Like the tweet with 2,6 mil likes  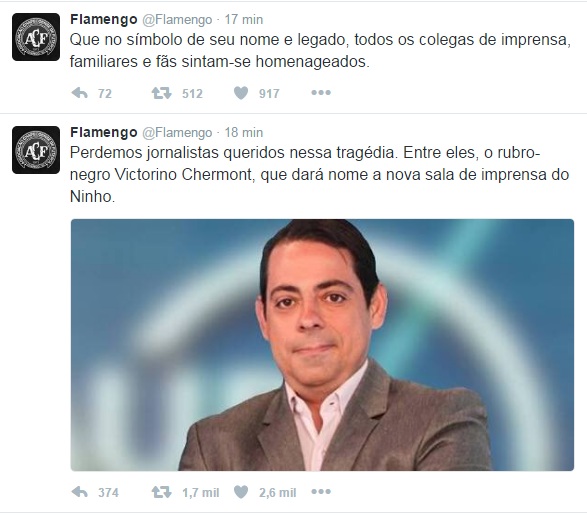point(241,492)
